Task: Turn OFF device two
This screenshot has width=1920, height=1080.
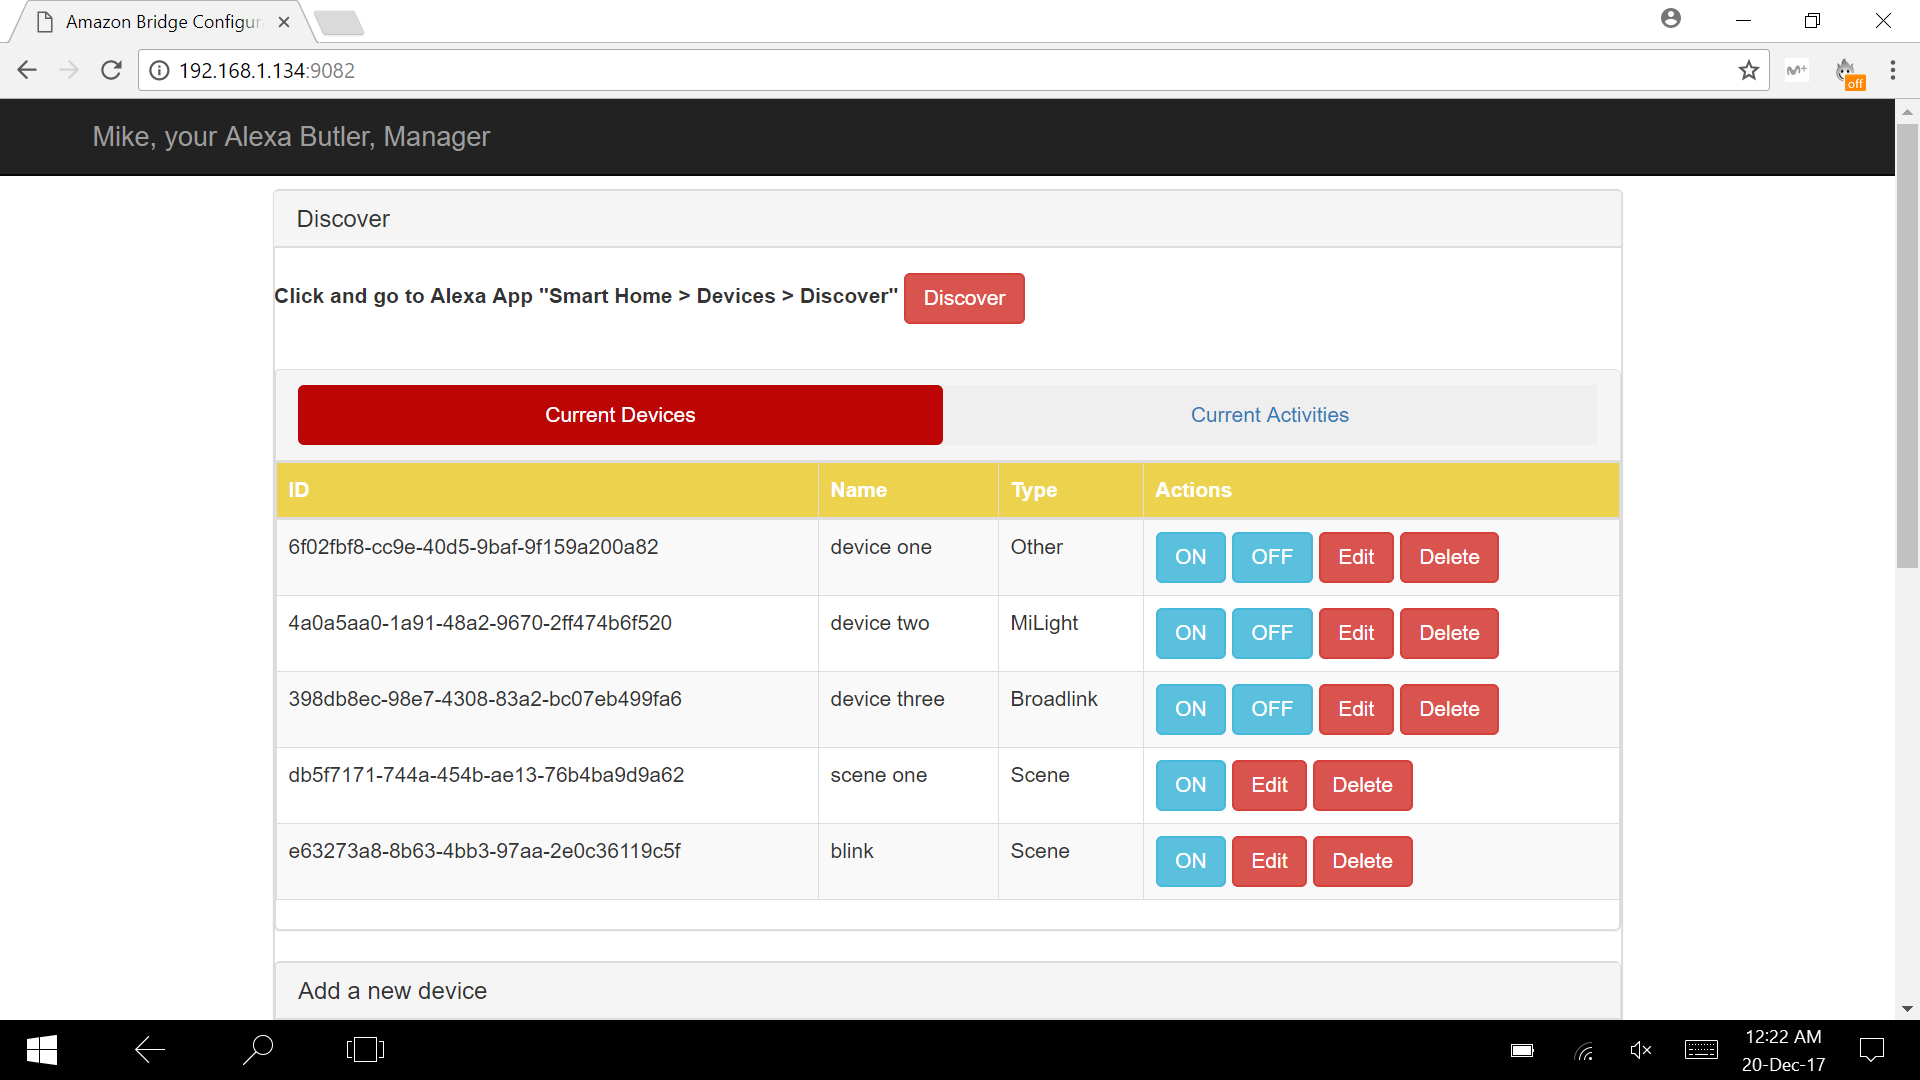Action: [x=1271, y=633]
